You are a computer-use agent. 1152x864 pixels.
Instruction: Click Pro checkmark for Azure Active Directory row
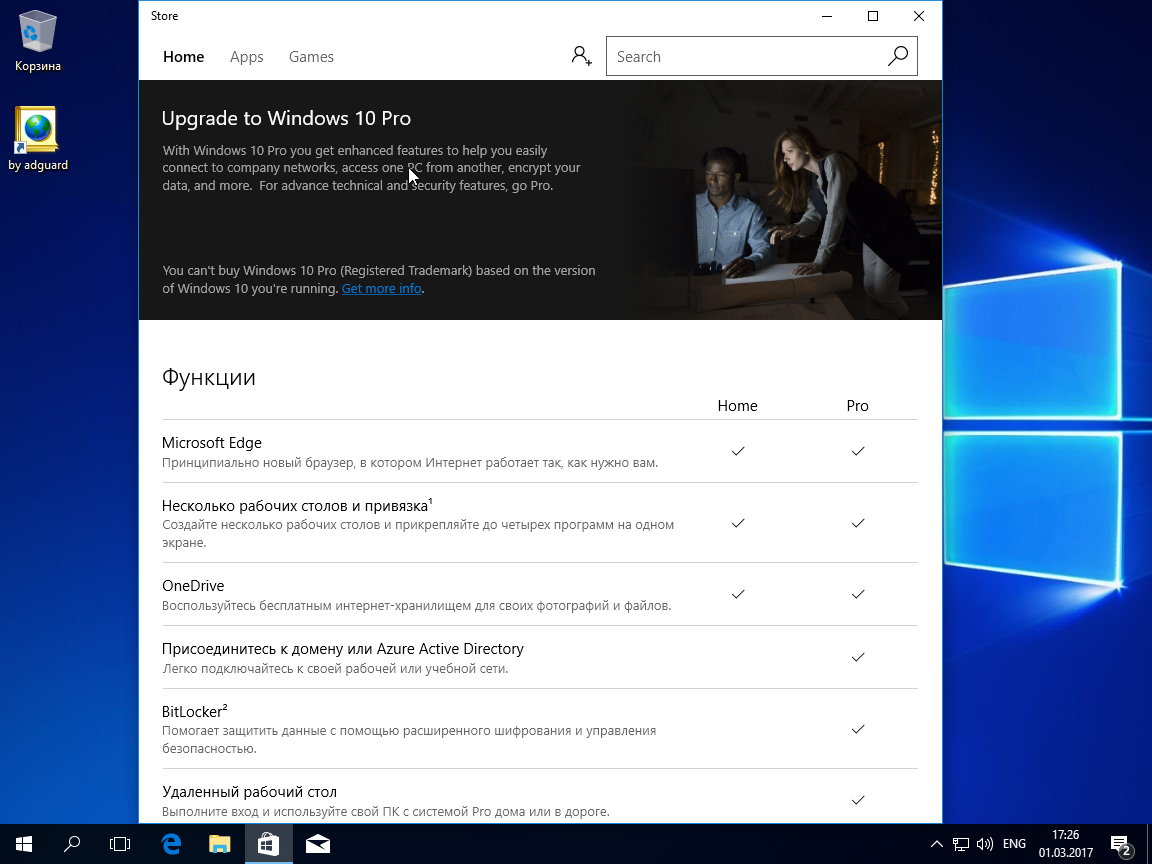coord(857,657)
